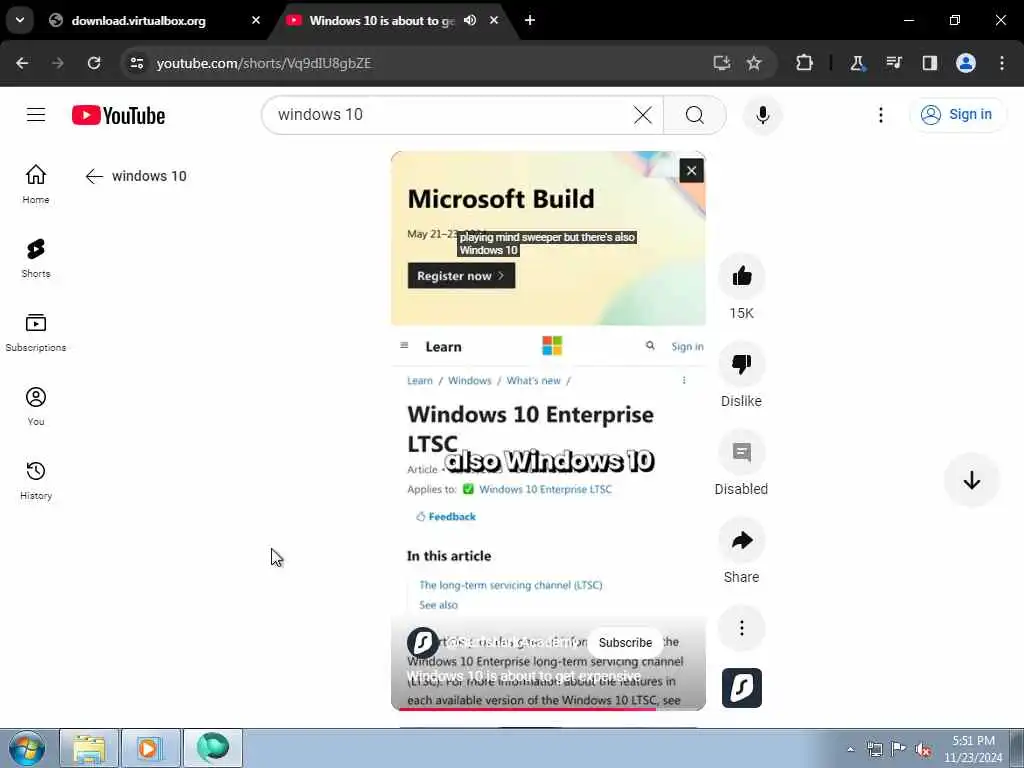Show hidden system tray icons

(850, 749)
